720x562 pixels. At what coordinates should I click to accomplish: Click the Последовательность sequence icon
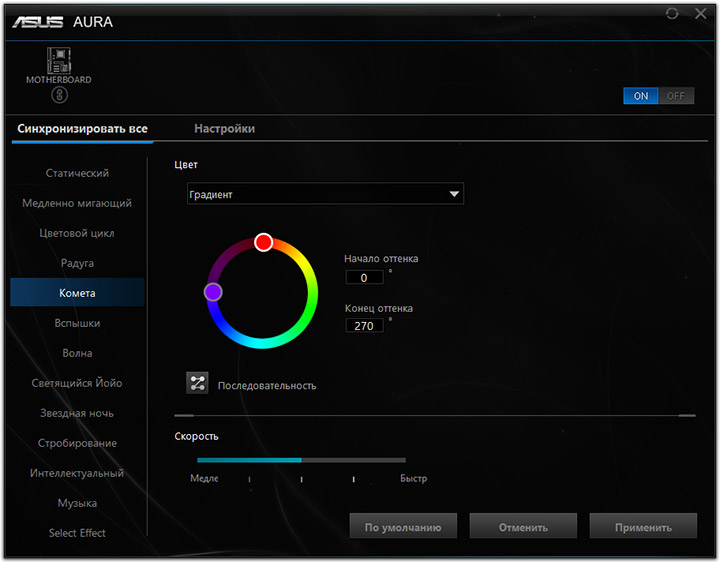click(197, 383)
